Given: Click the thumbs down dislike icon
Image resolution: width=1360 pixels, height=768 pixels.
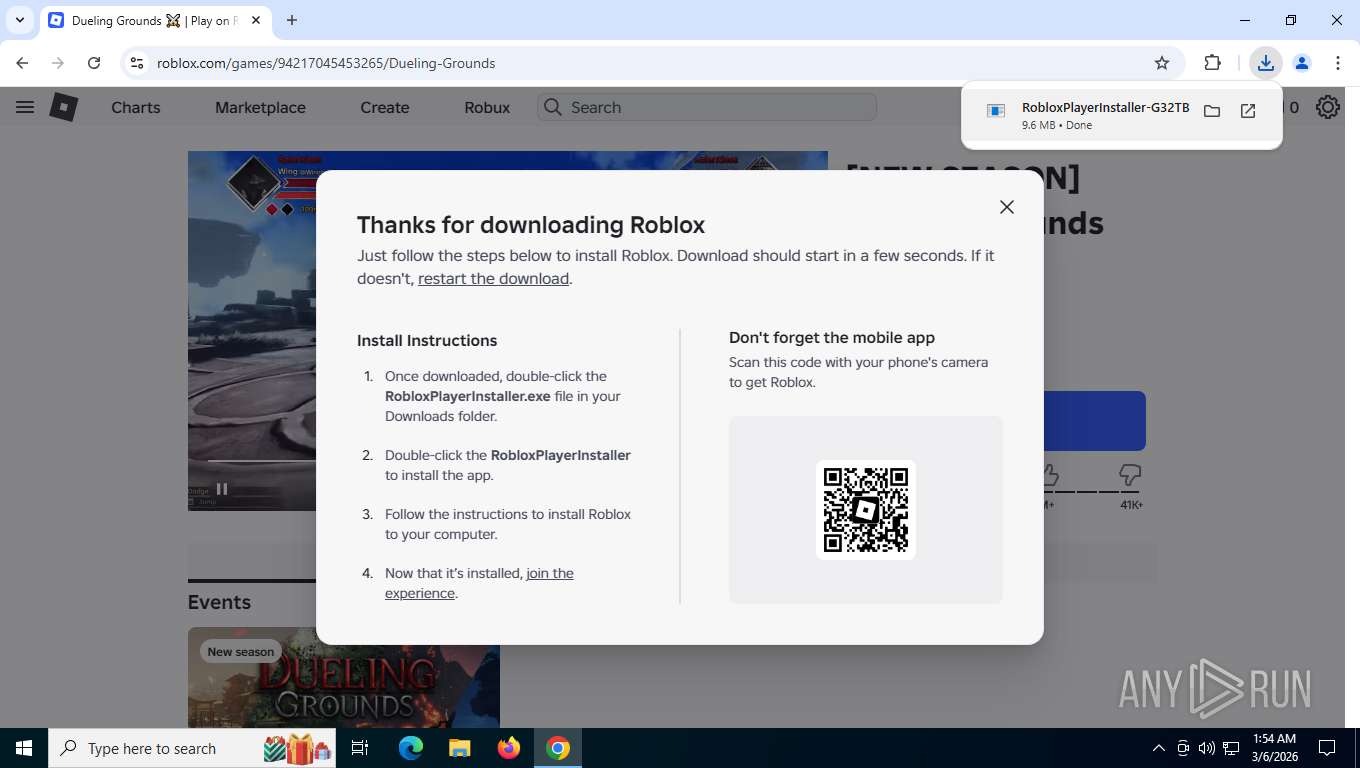Looking at the screenshot, I should pyautogui.click(x=1130, y=474).
